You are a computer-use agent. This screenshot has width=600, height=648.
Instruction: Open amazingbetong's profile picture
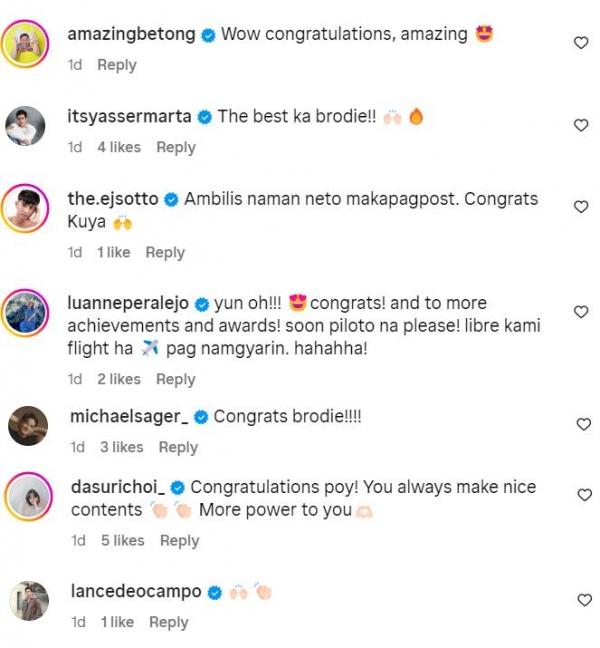click(28, 45)
